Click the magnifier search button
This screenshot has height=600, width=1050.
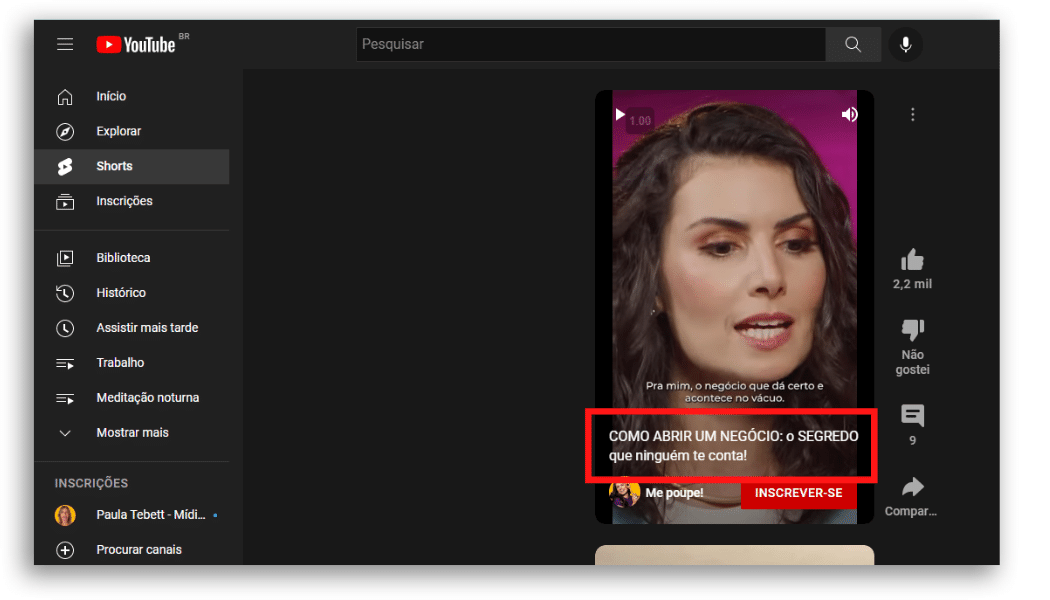853,44
